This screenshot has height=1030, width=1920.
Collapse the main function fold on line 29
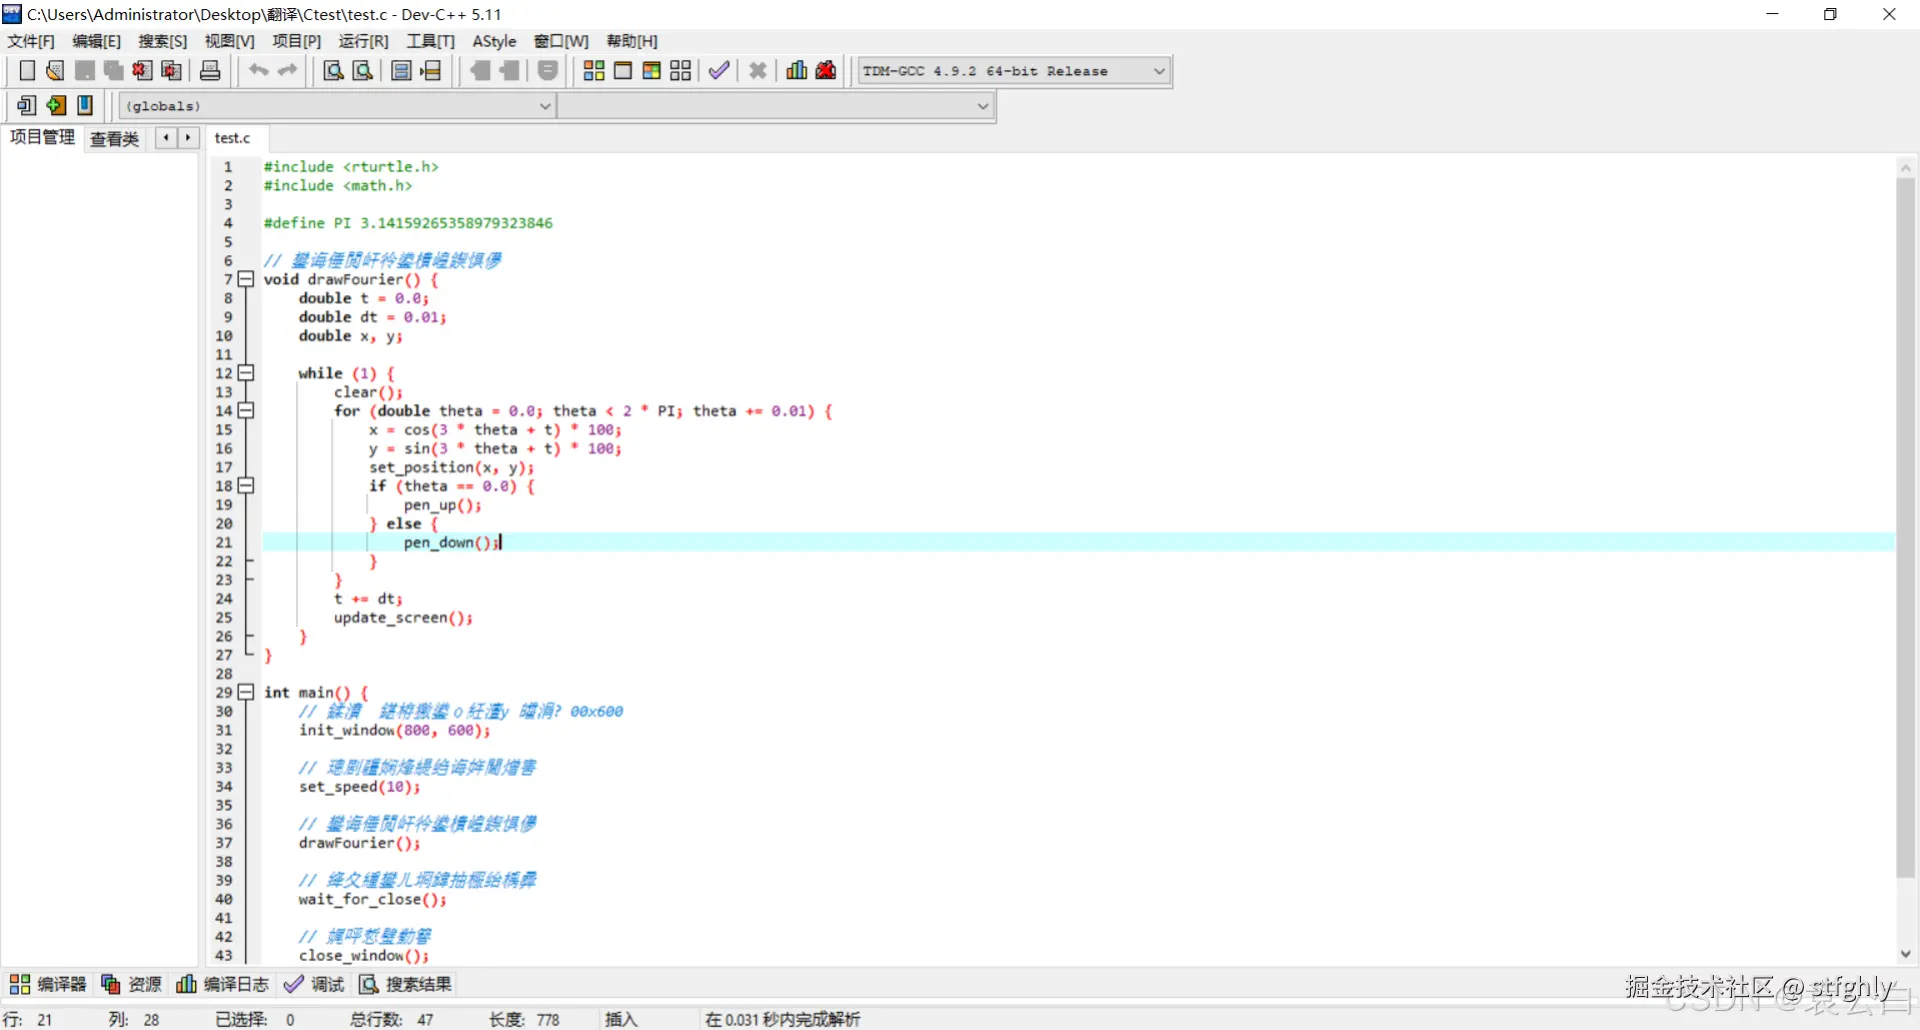click(246, 692)
